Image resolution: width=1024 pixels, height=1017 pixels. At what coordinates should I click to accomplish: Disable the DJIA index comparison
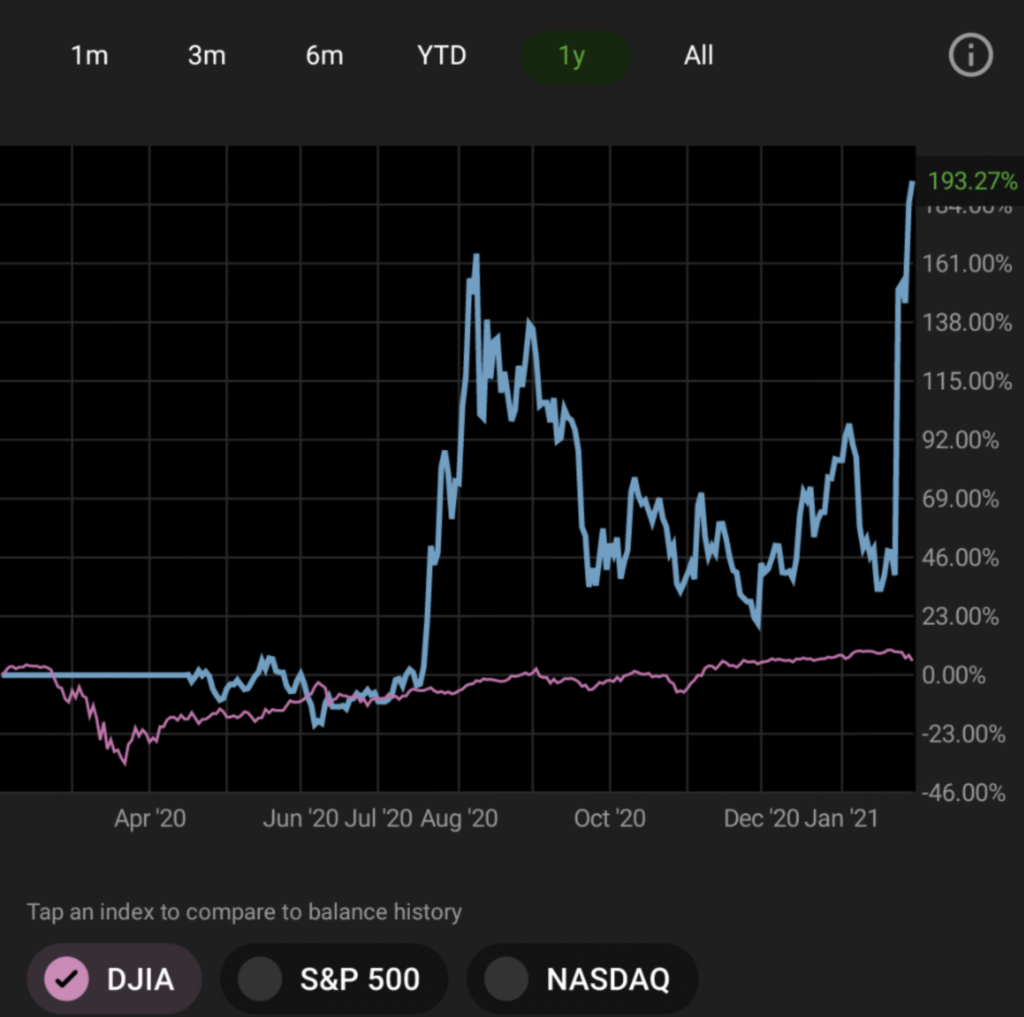(x=114, y=978)
